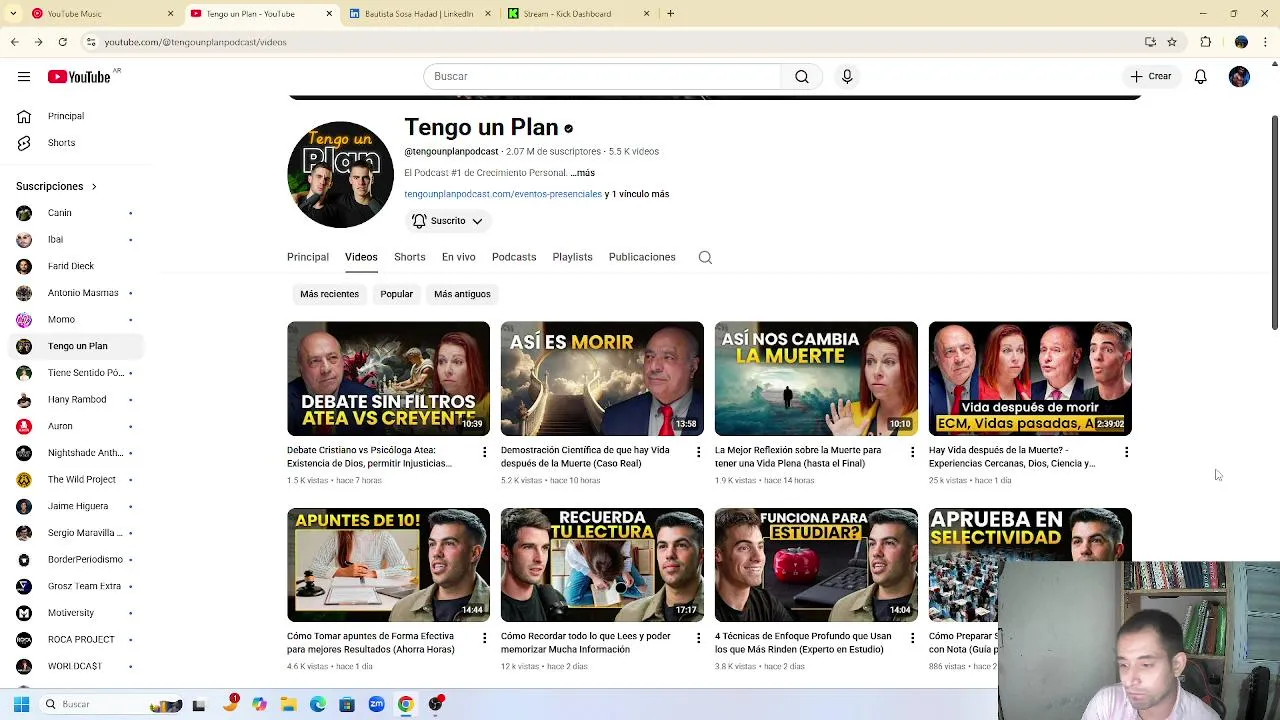Open options for Cómo Recordar todo video

coord(699,638)
